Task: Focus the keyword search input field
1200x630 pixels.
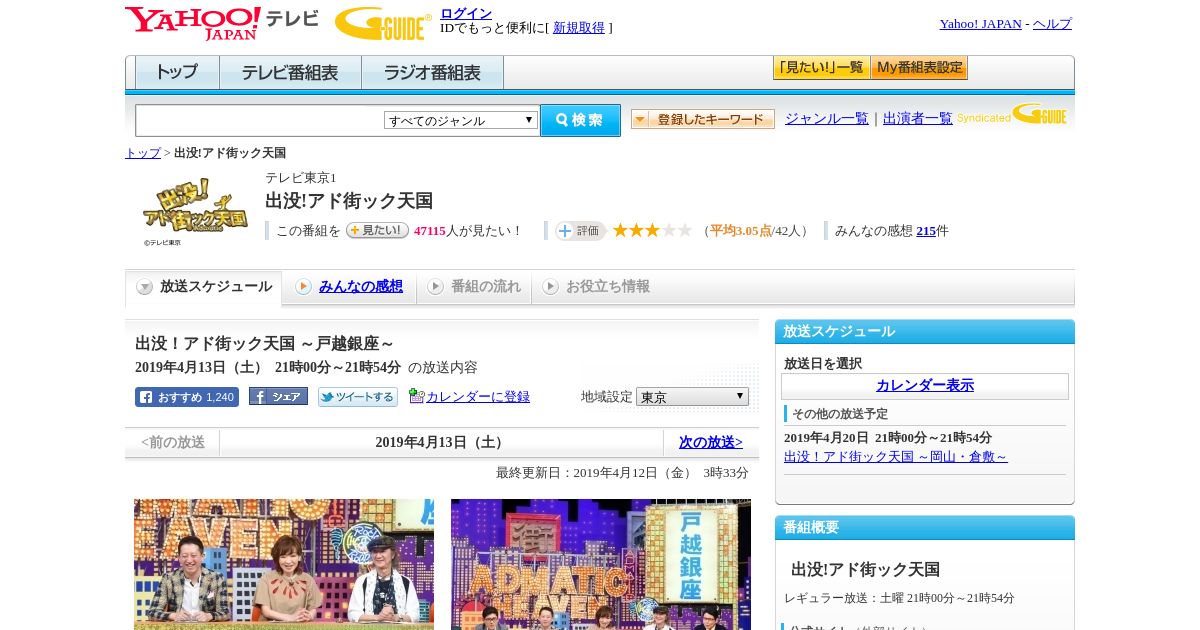Action: (260, 120)
